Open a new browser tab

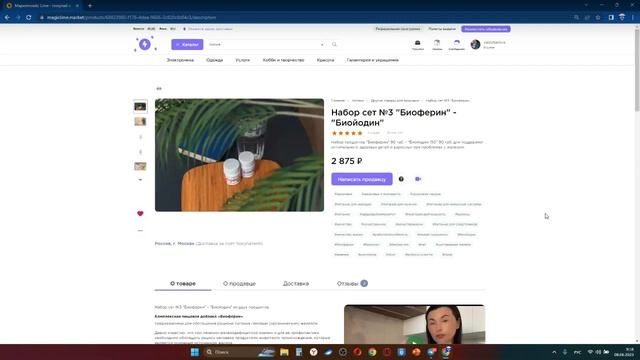pos(90,6)
